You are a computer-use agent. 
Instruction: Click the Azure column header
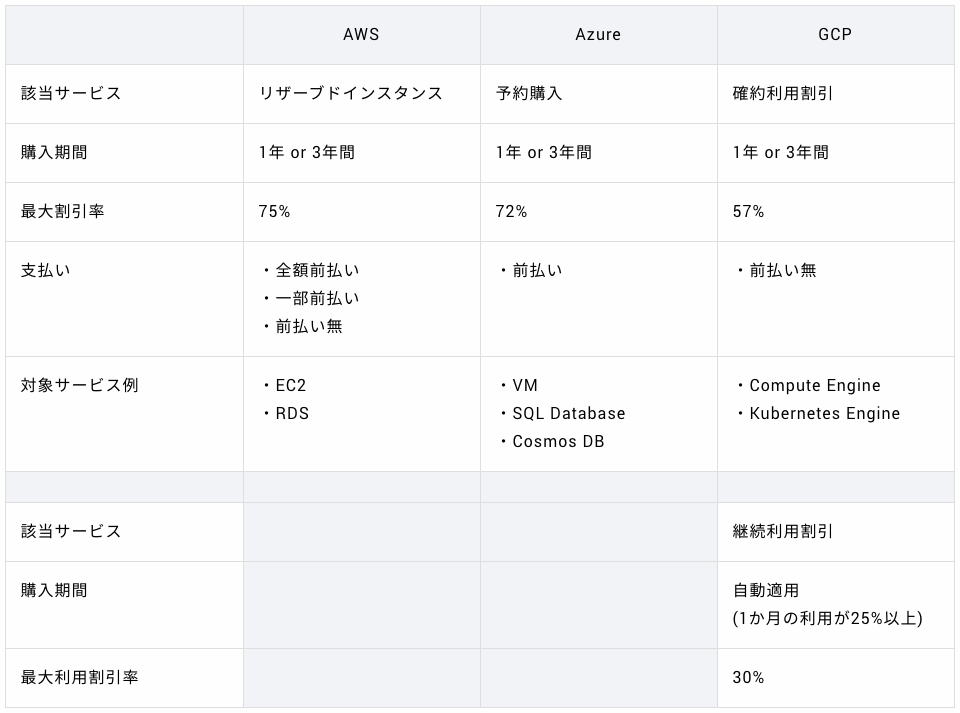598,35
